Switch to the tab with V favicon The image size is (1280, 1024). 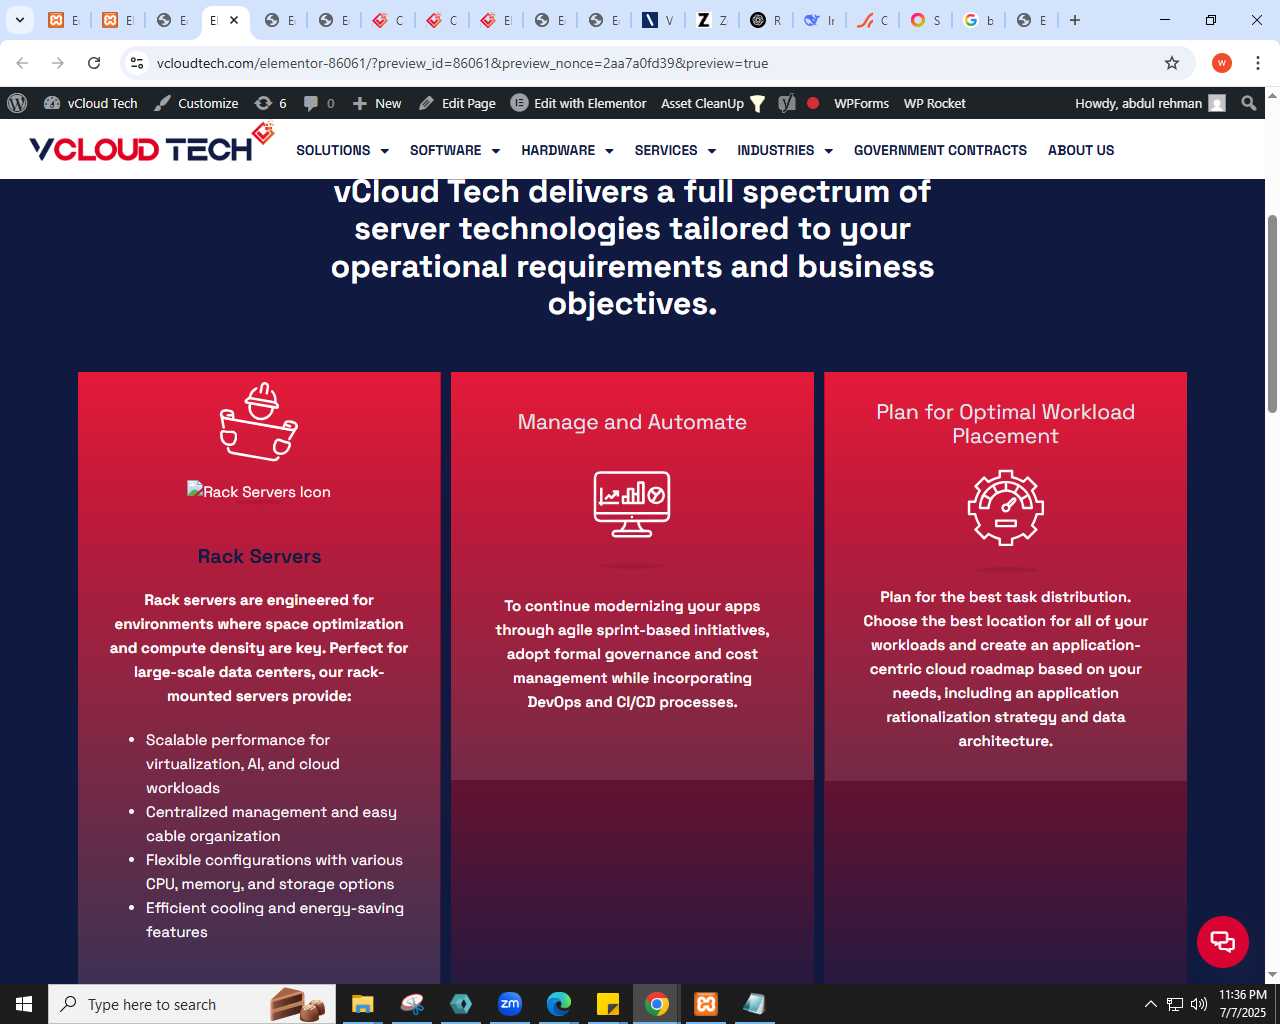(x=659, y=20)
